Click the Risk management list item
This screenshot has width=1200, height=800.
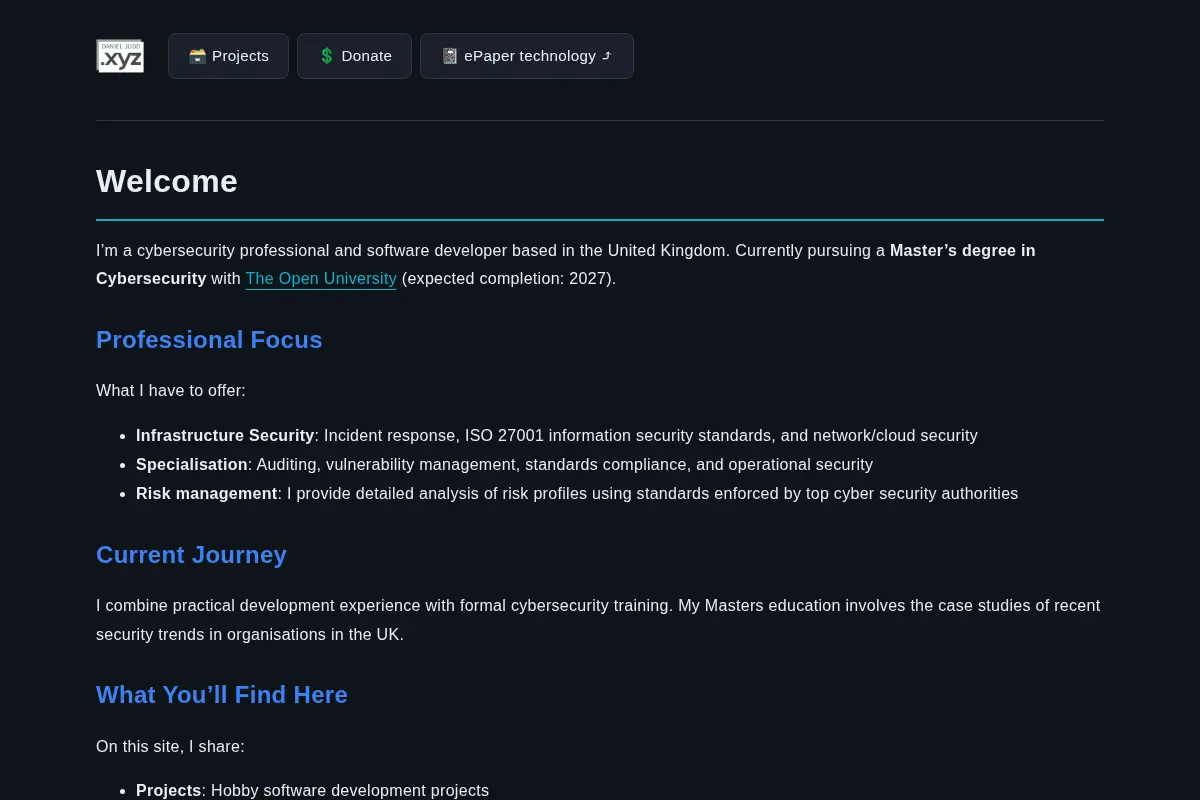pos(577,494)
